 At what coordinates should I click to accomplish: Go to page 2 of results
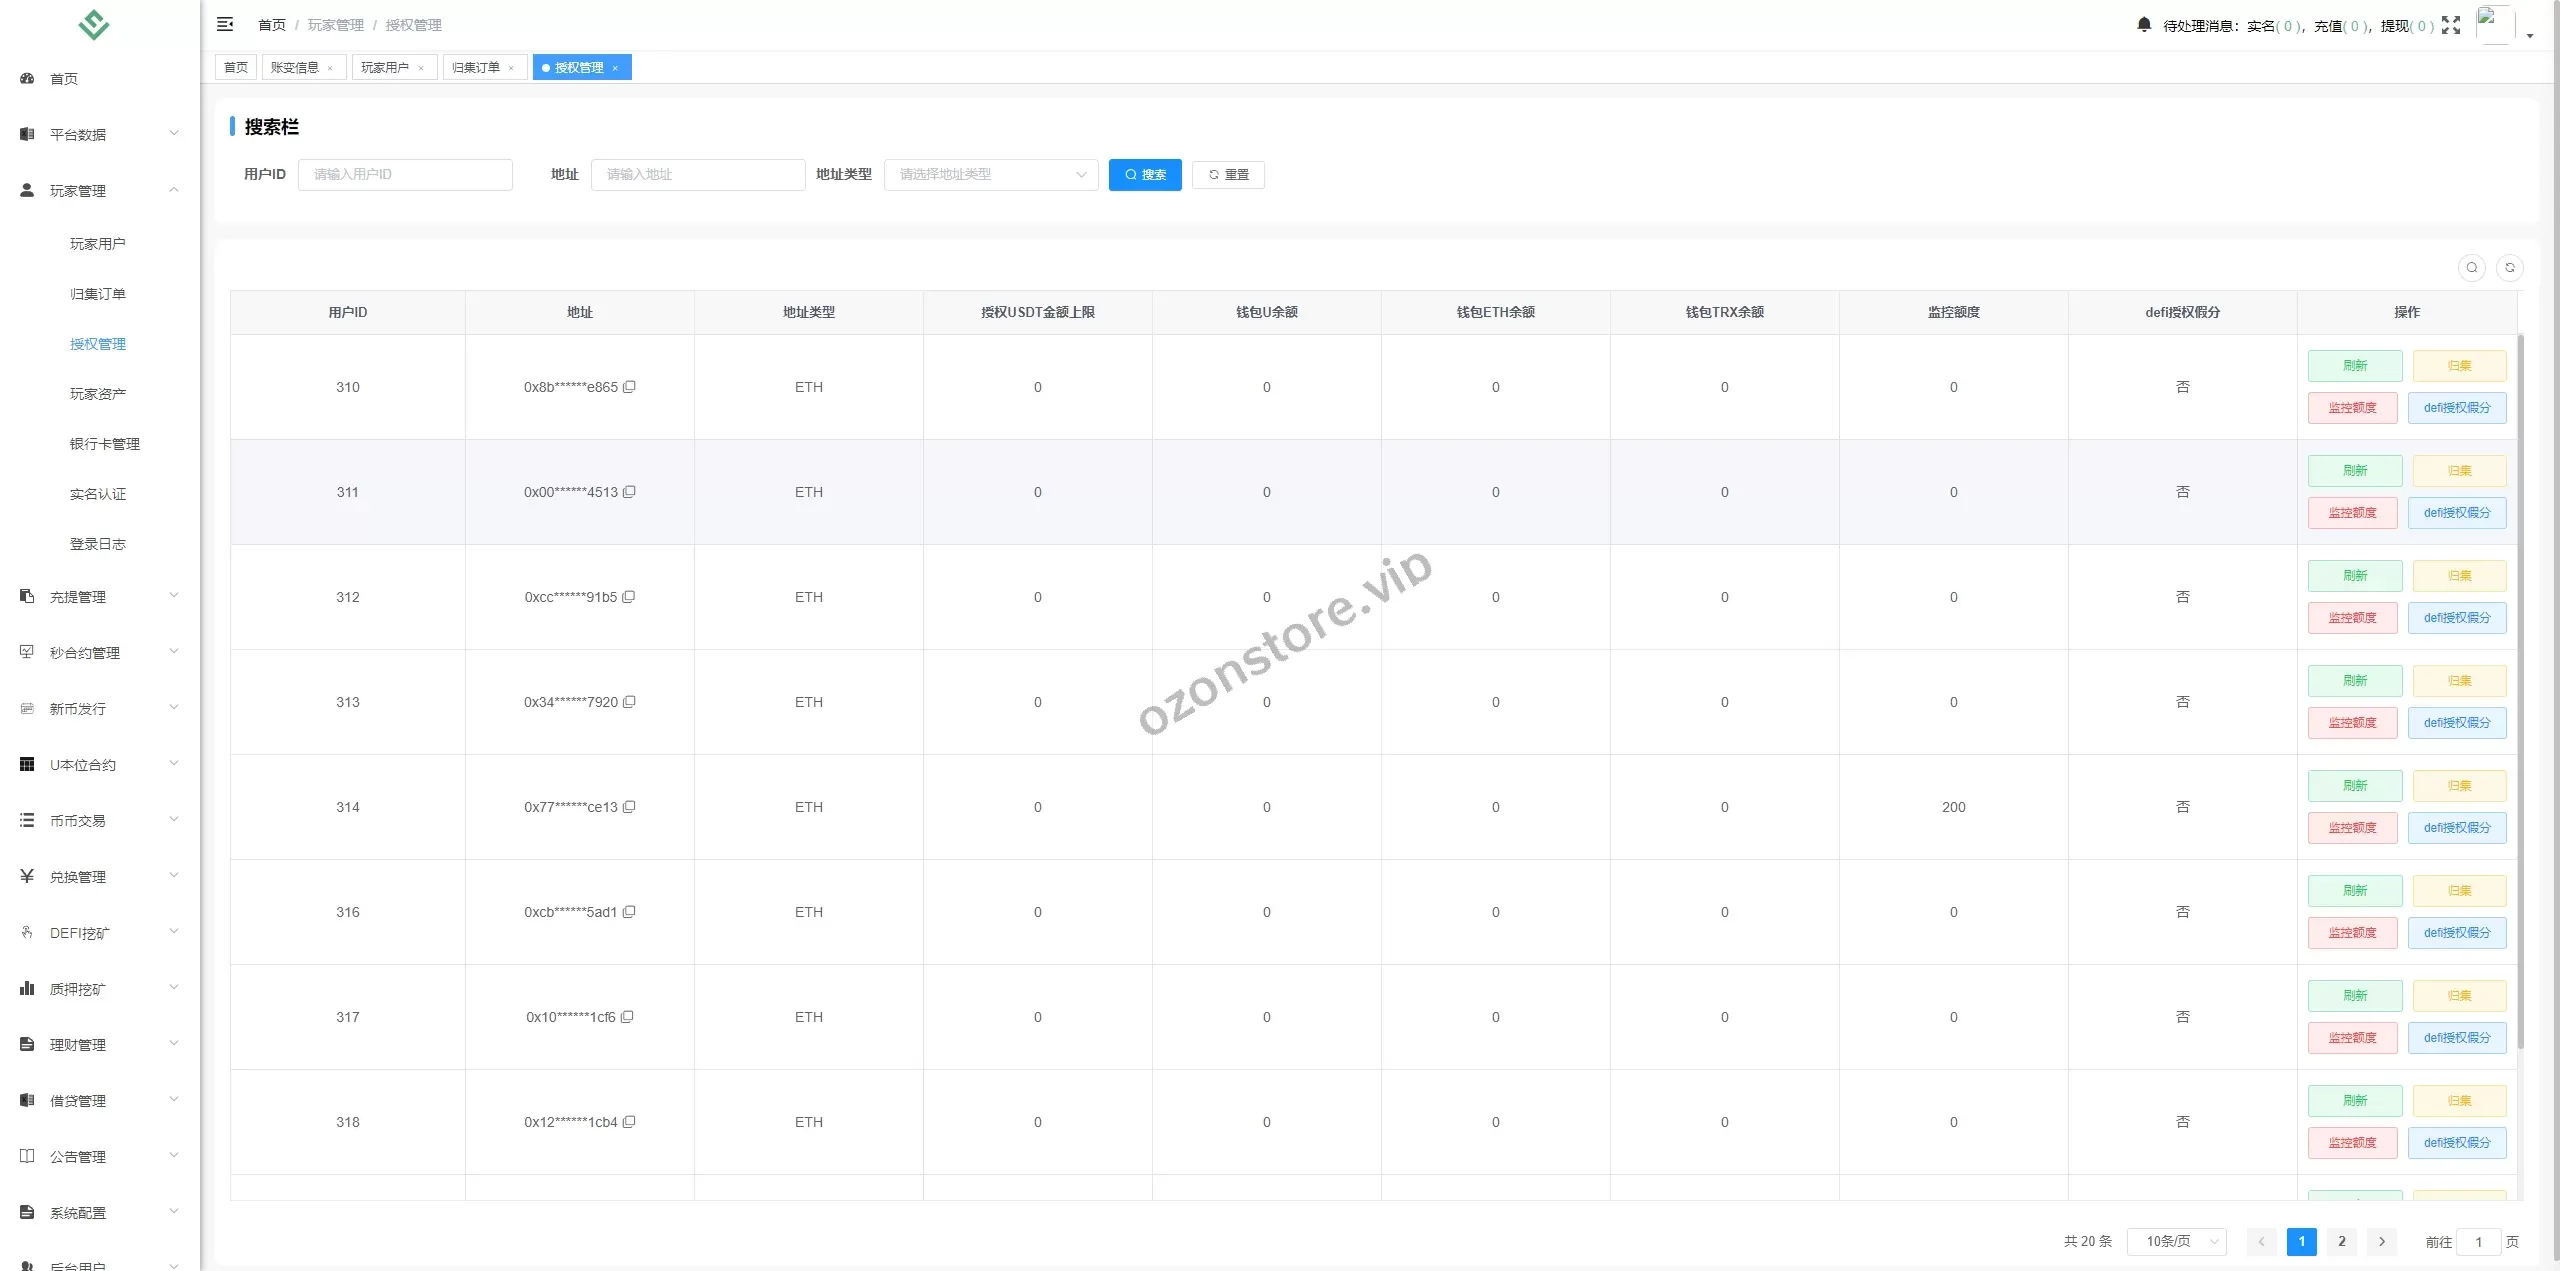[x=2342, y=1241]
